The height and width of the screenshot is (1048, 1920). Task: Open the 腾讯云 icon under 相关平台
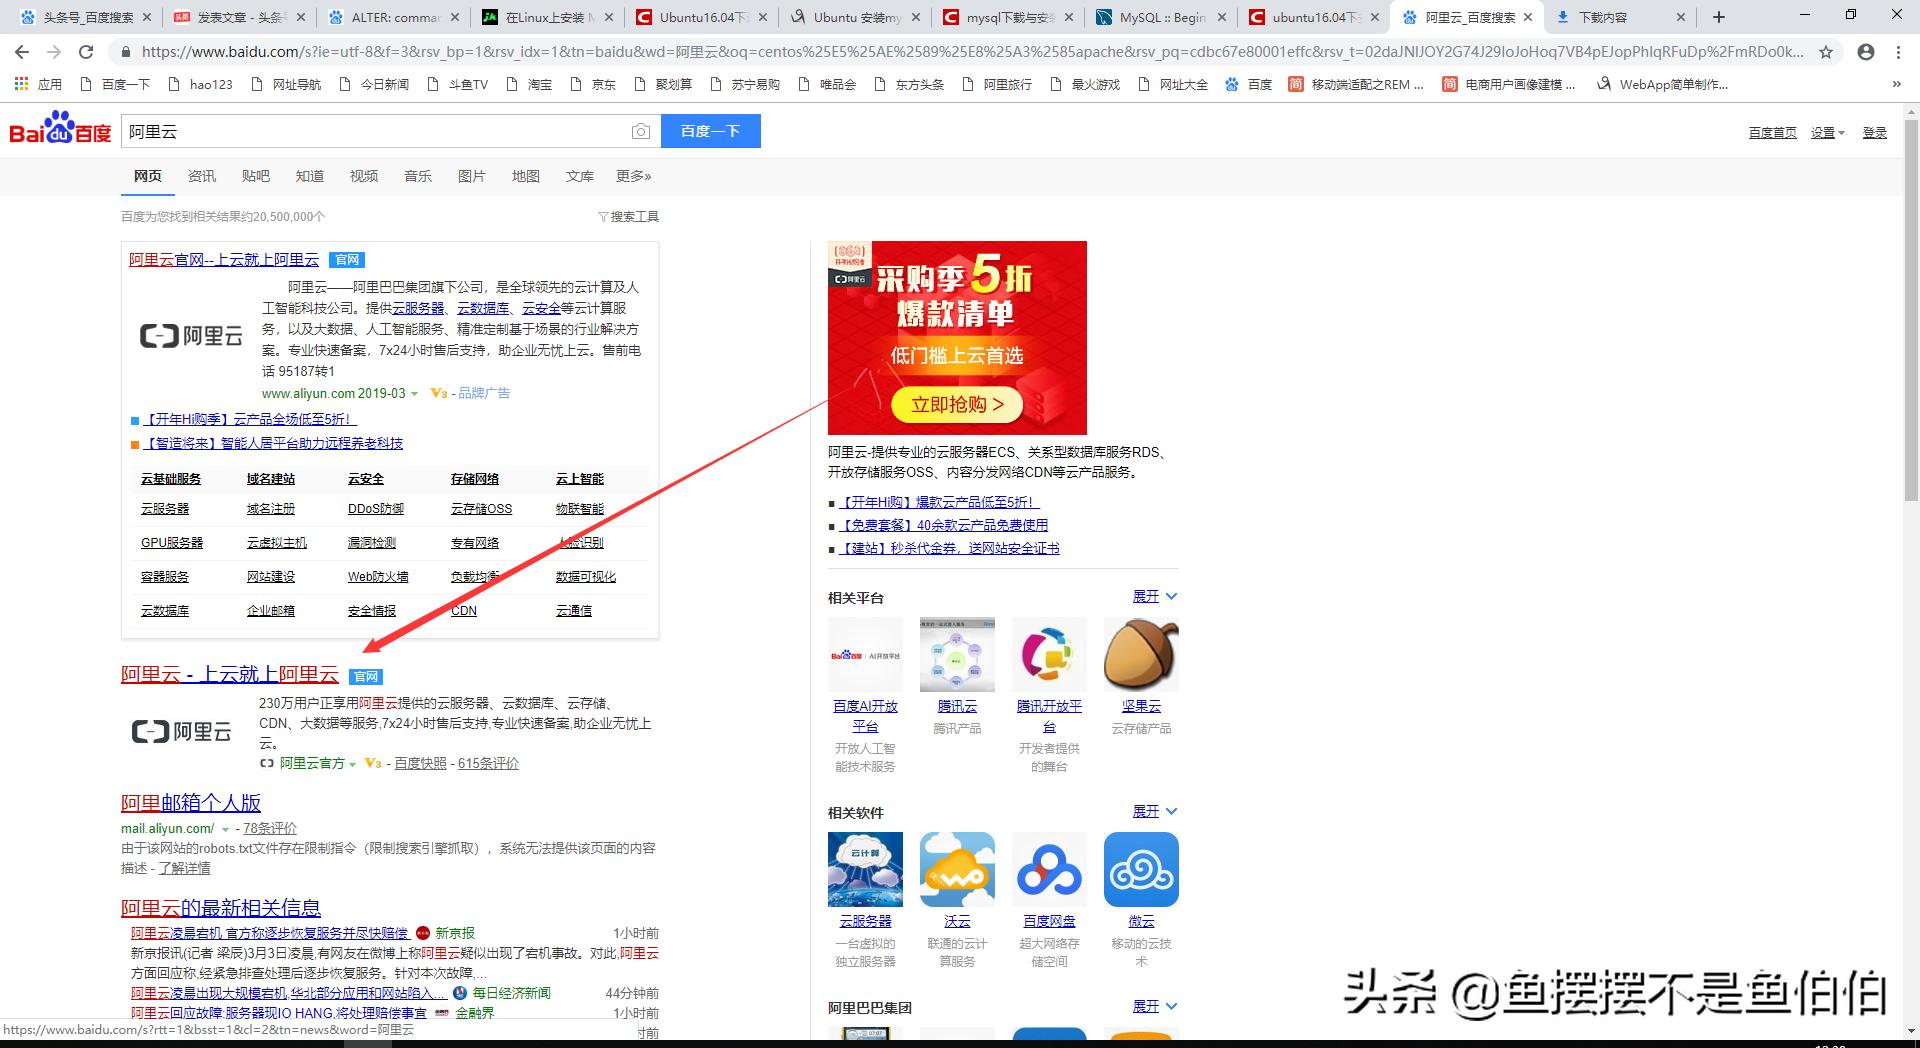[957, 654]
